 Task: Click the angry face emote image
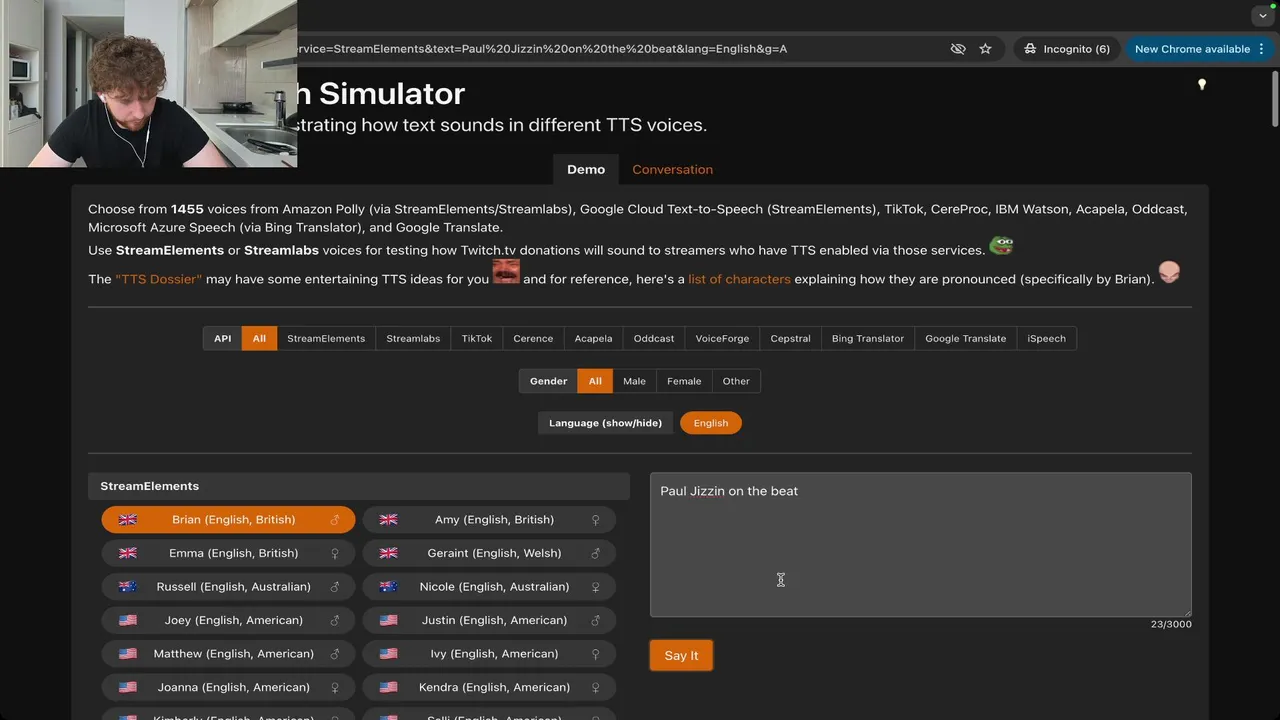(506, 272)
